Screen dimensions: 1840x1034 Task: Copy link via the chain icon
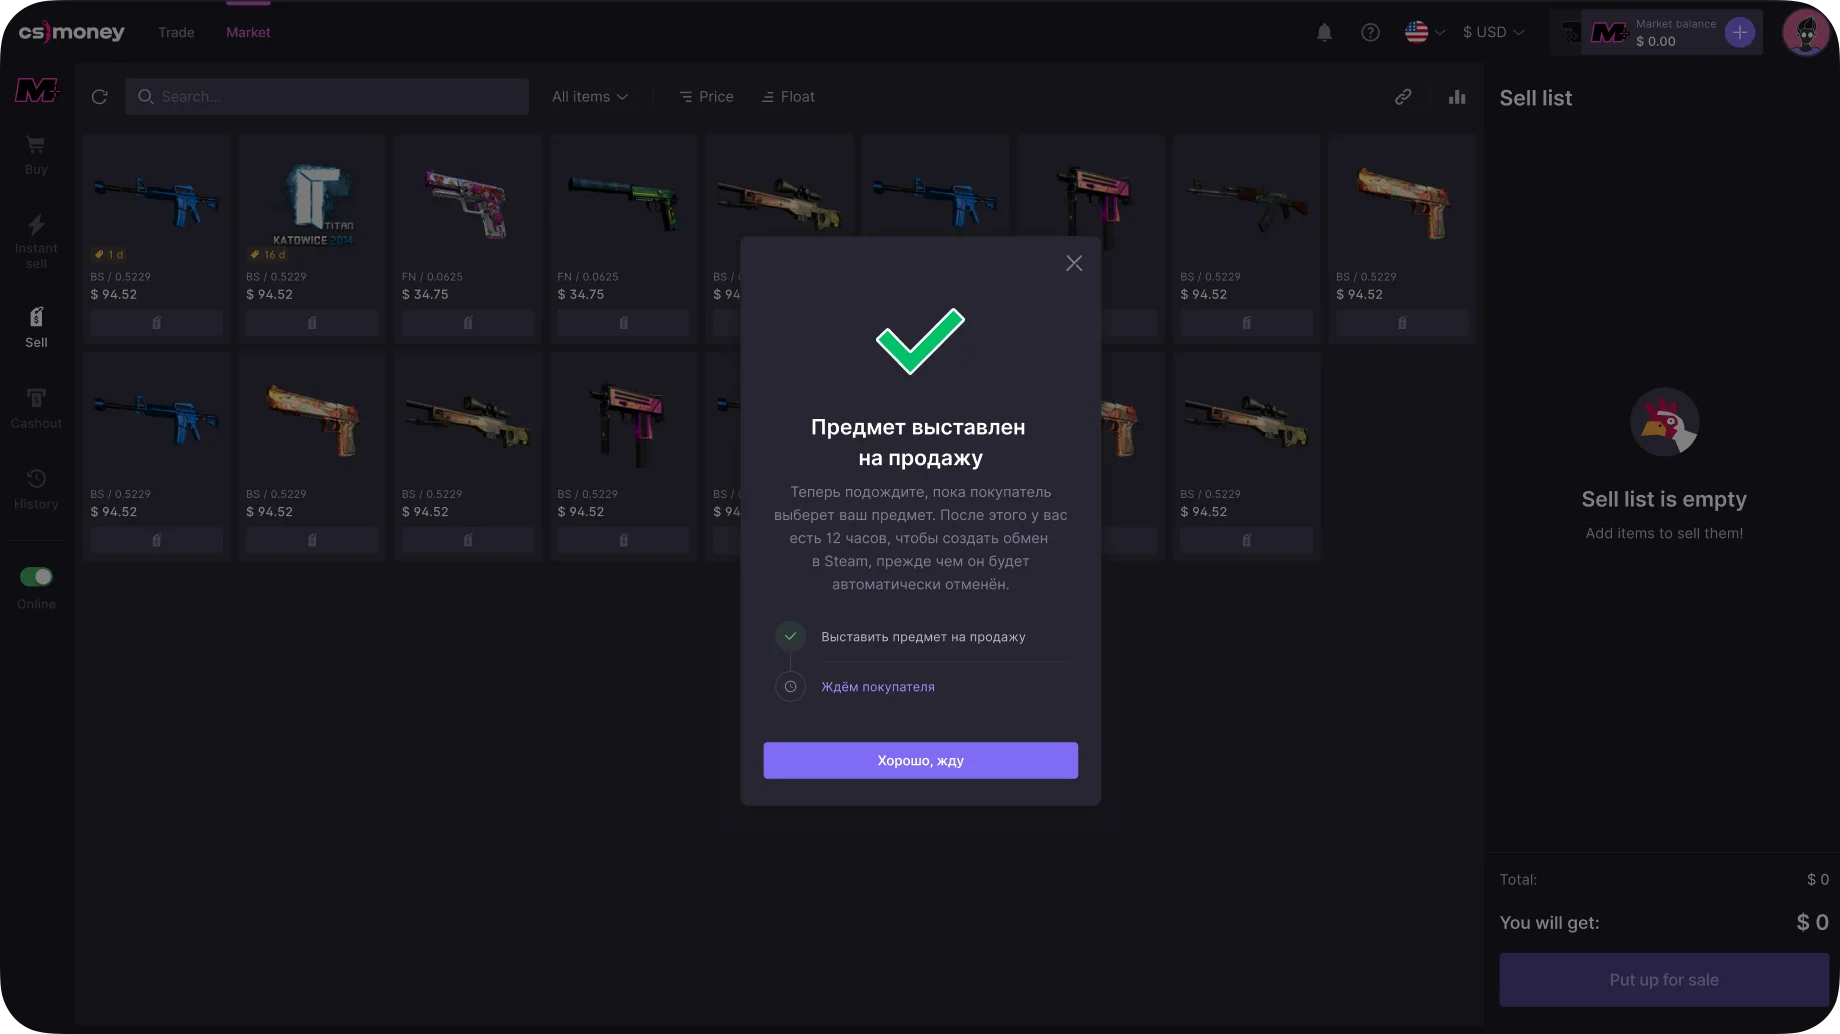pos(1403,97)
